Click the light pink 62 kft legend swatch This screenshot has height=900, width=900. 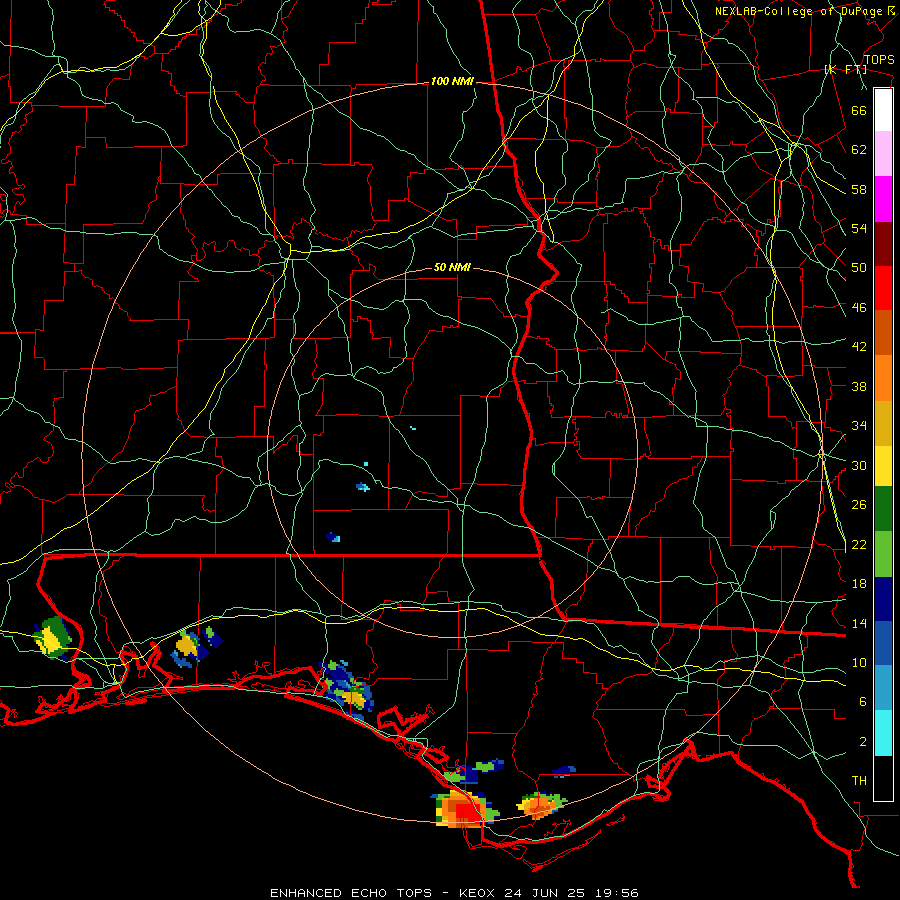[x=883, y=154]
